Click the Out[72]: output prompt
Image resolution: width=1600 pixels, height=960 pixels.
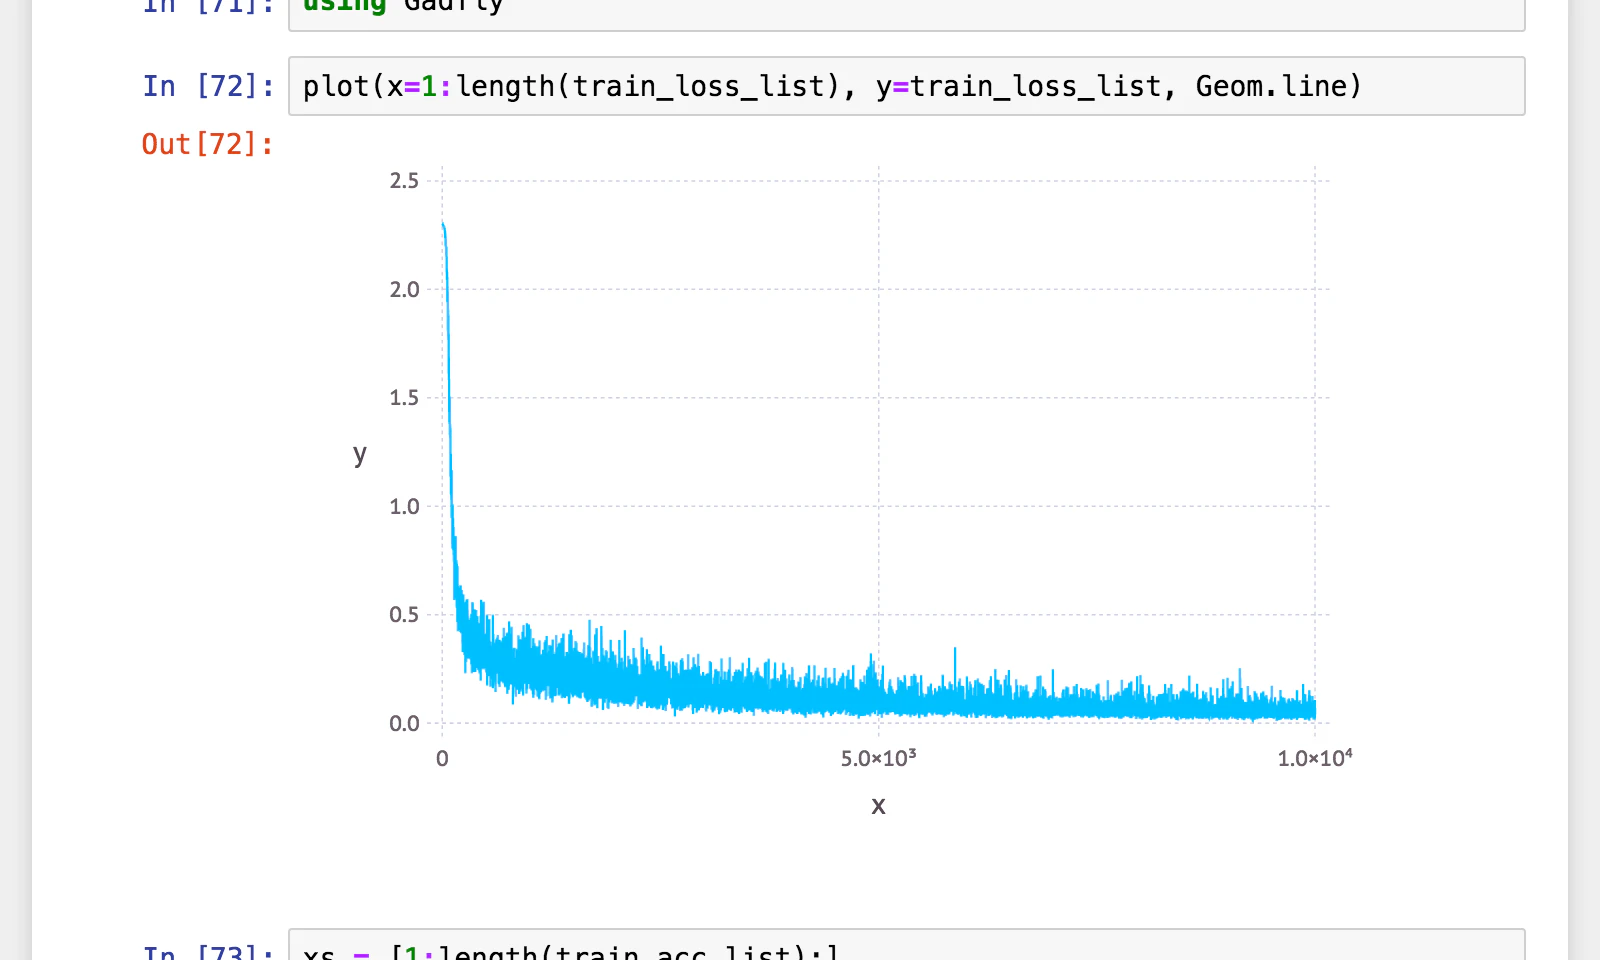[207, 144]
